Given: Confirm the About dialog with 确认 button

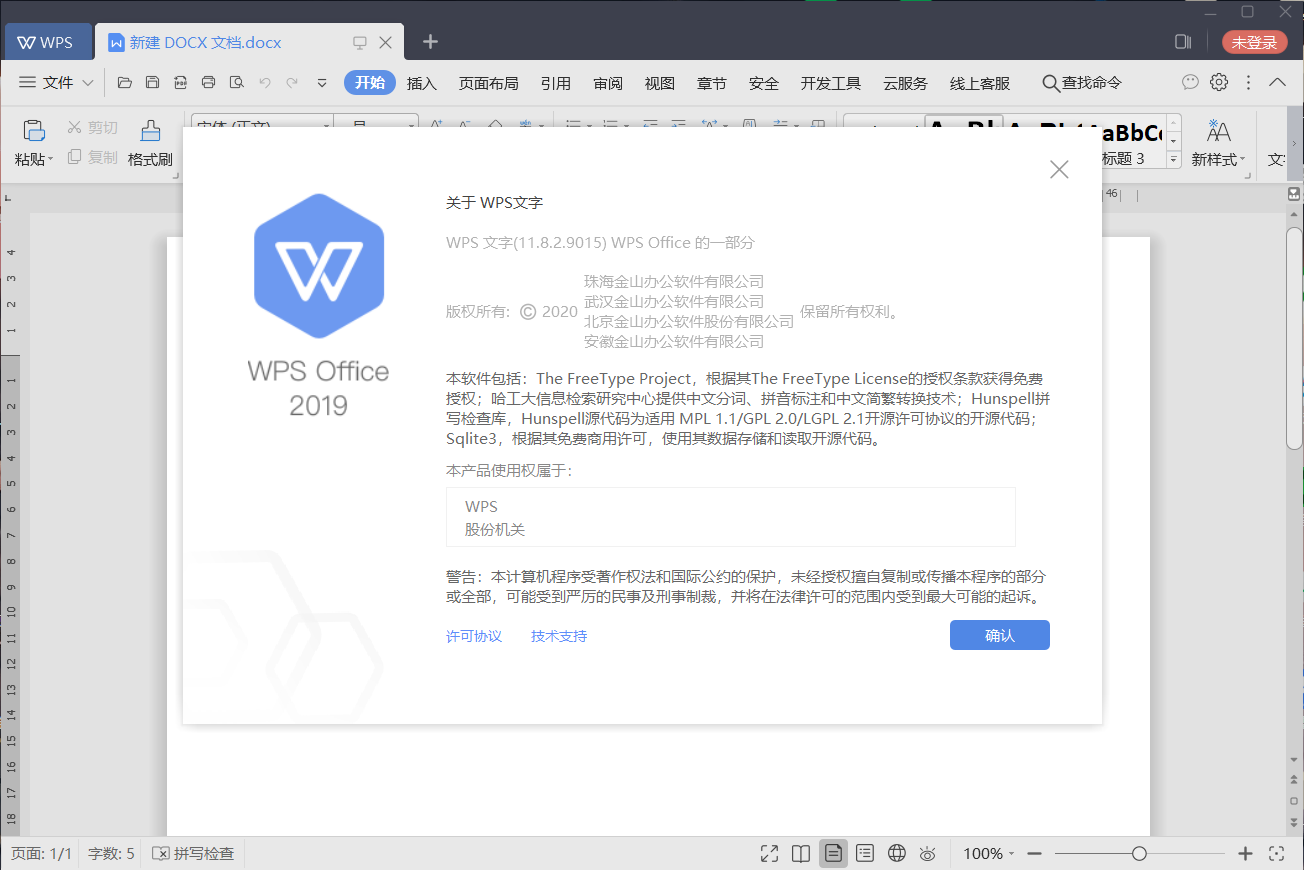Looking at the screenshot, I should pos(999,634).
